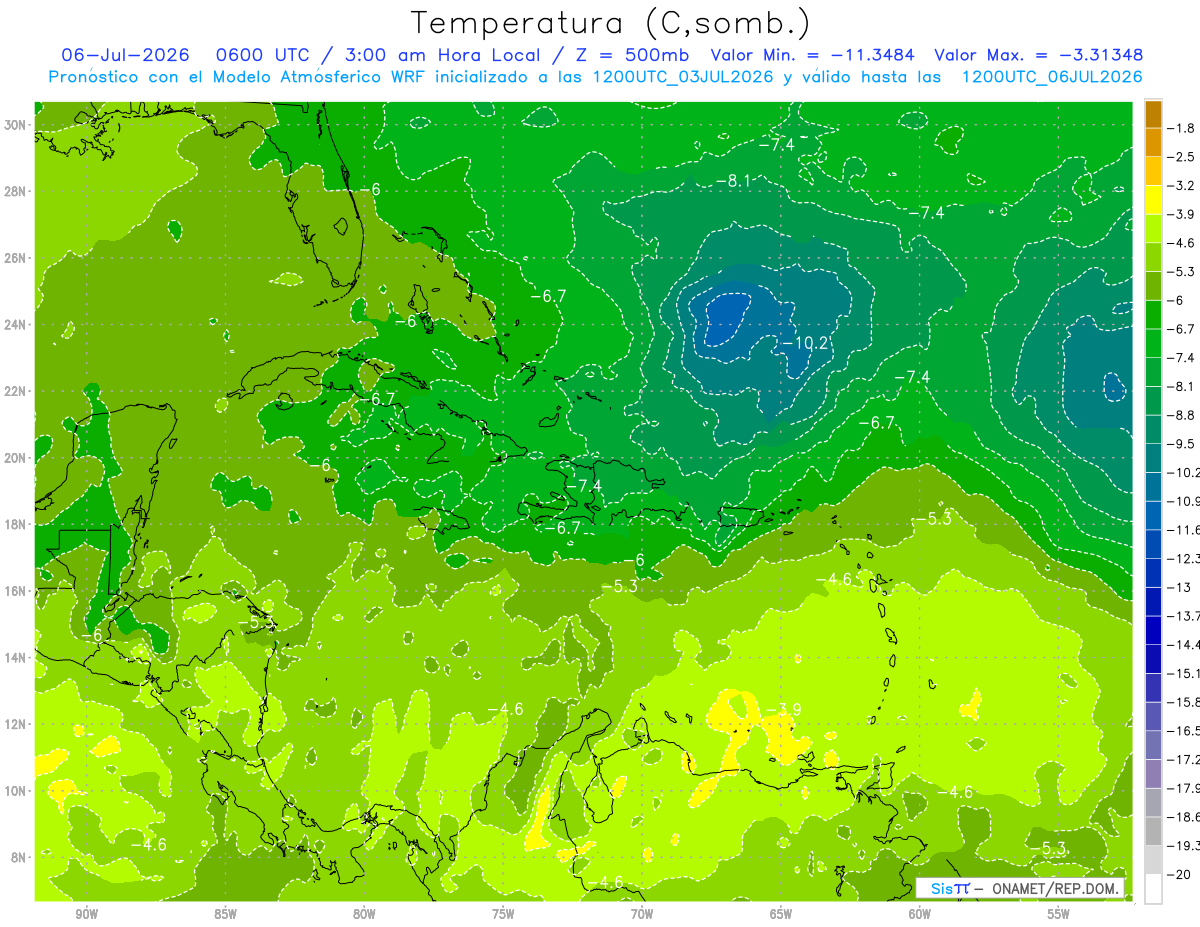This screenshot has width=1200, height=927.
Task: Click the yellow swatch between -3.2 and -3.9 legend values
Action: (1153, 200)
